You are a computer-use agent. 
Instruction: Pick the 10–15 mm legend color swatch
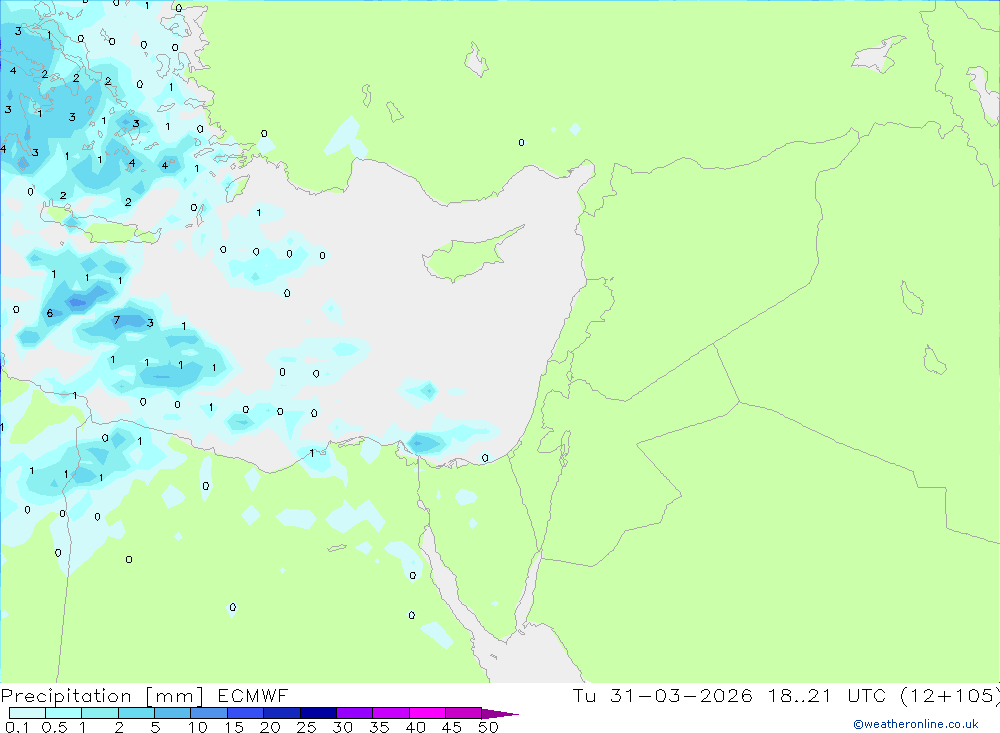coord(209,713)
